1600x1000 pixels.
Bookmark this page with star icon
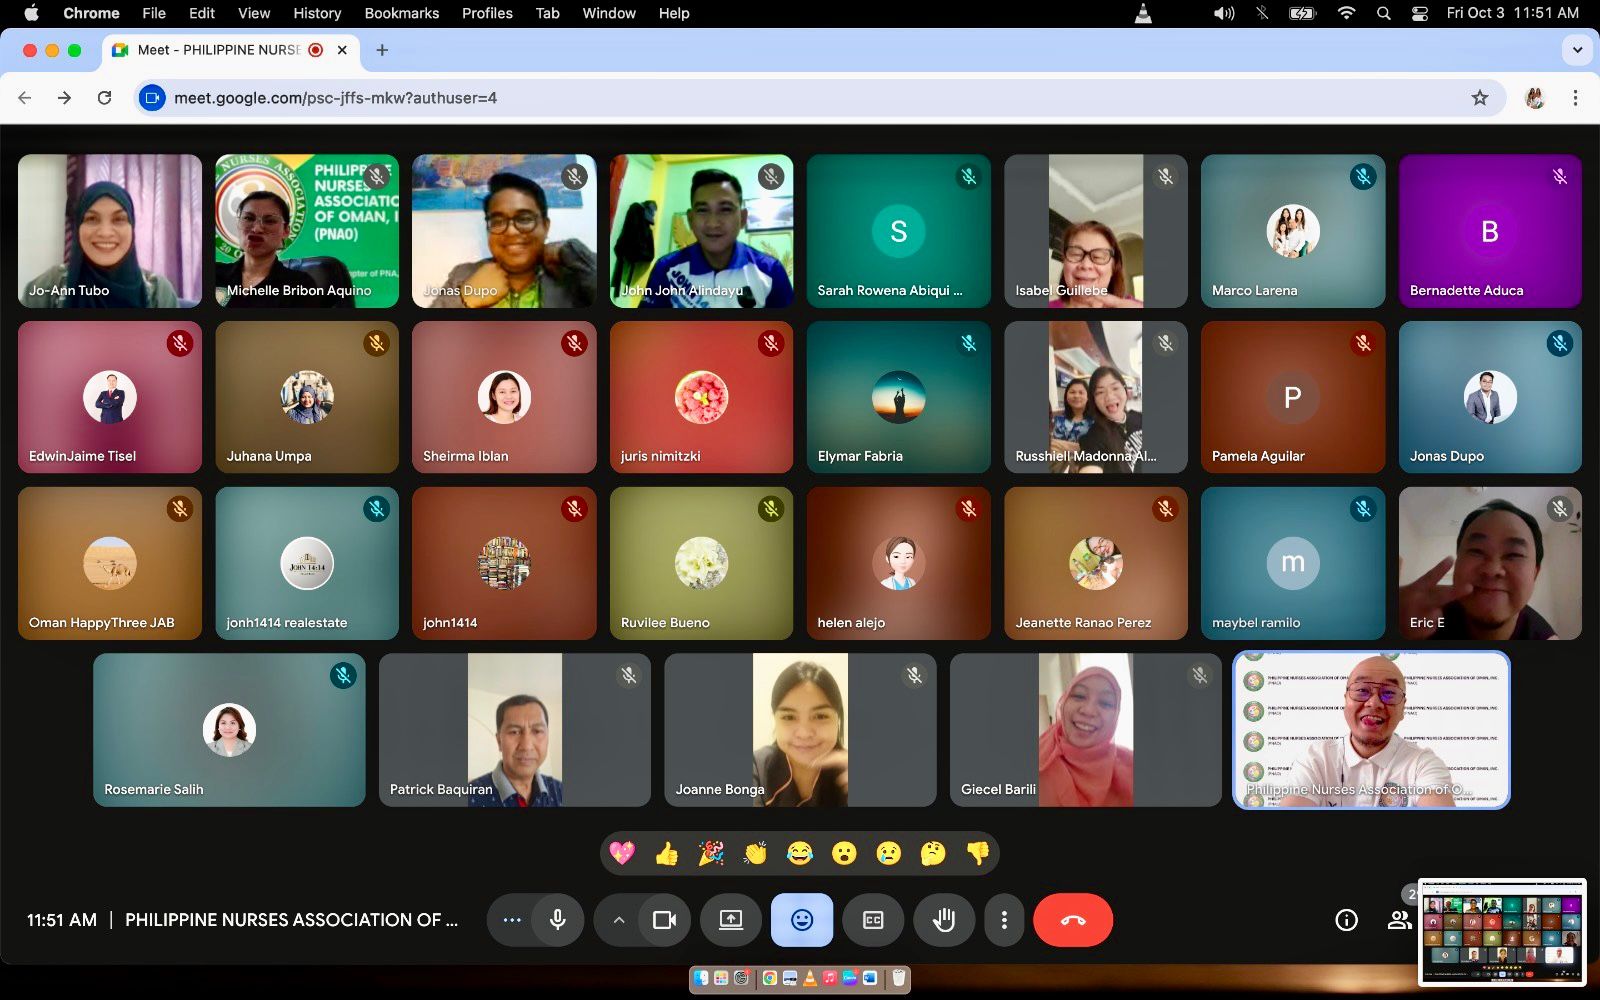coord(1479,98)
